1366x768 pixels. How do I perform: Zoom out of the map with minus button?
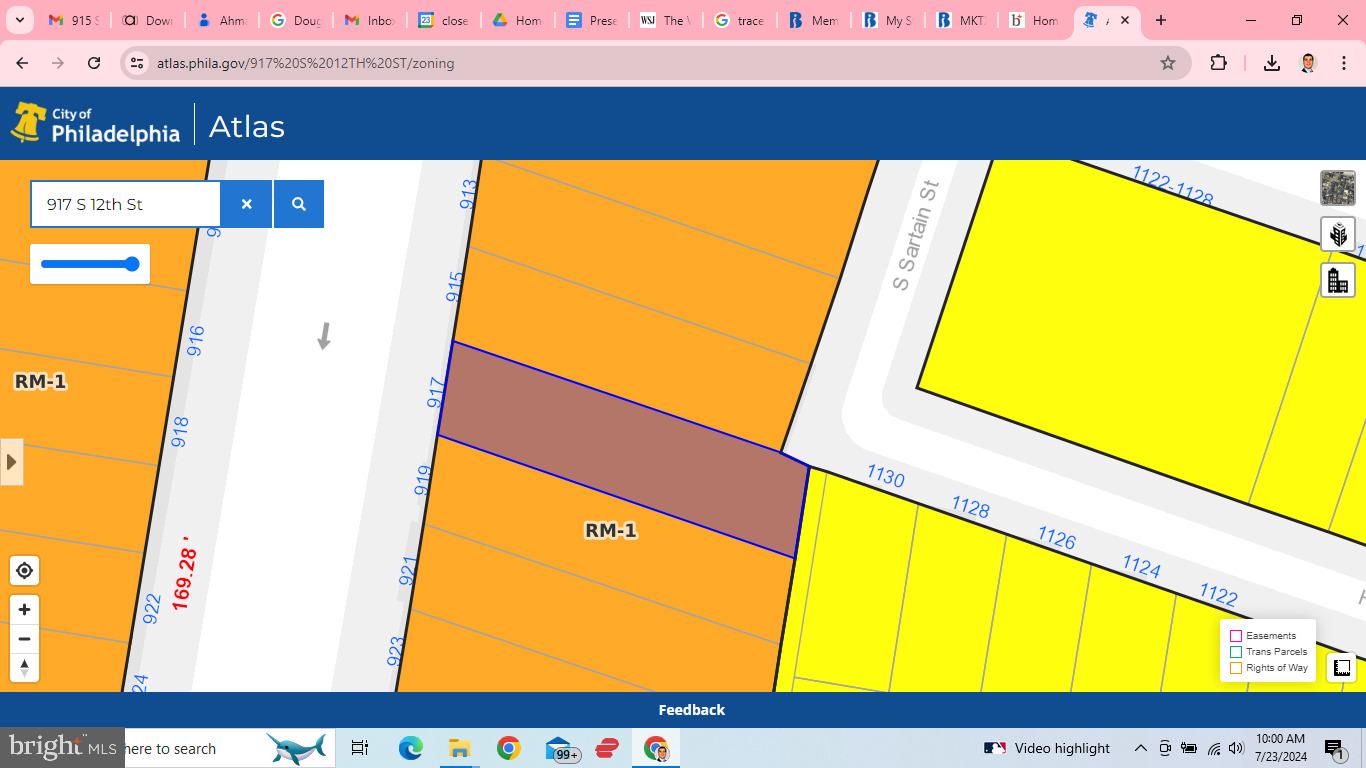click(24, 639)
